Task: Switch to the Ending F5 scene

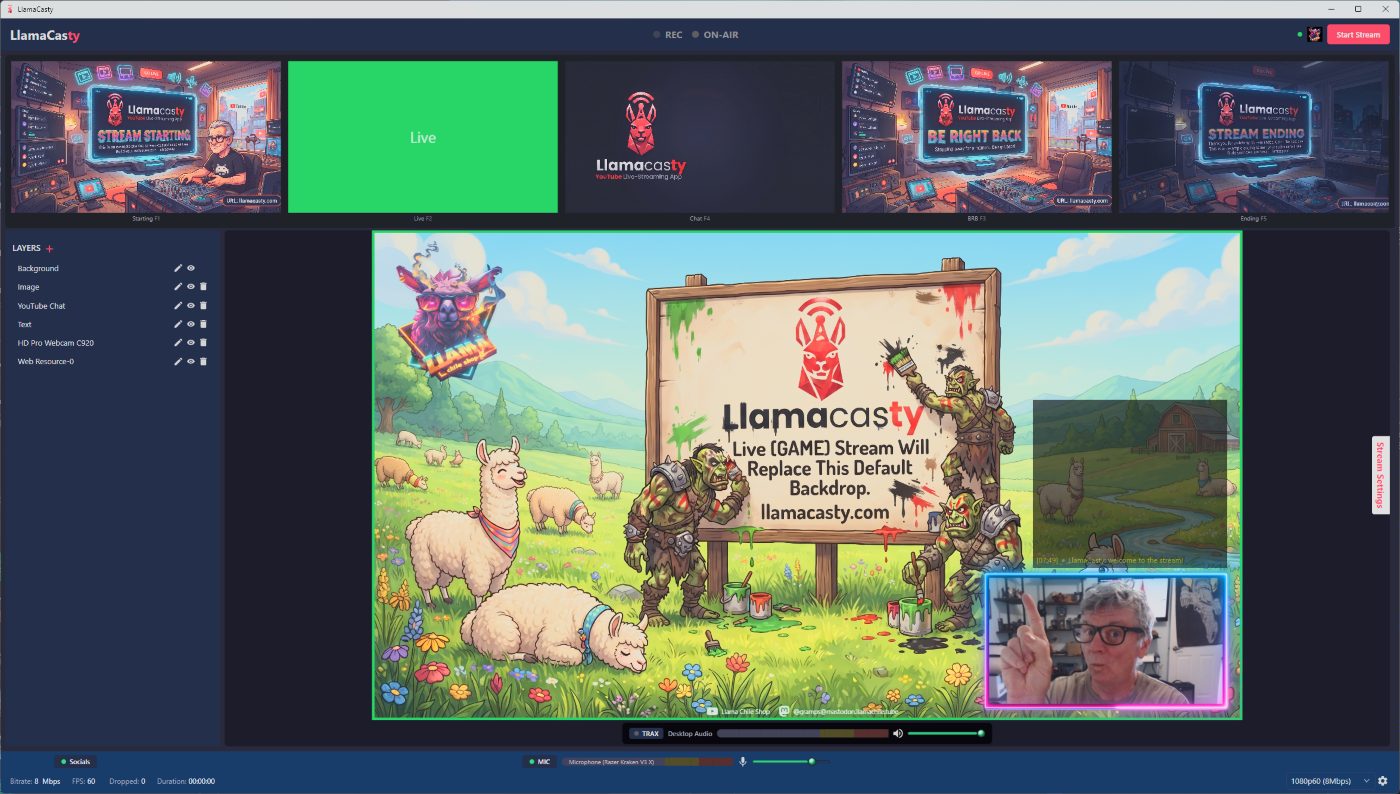Action: point(1254,137)
